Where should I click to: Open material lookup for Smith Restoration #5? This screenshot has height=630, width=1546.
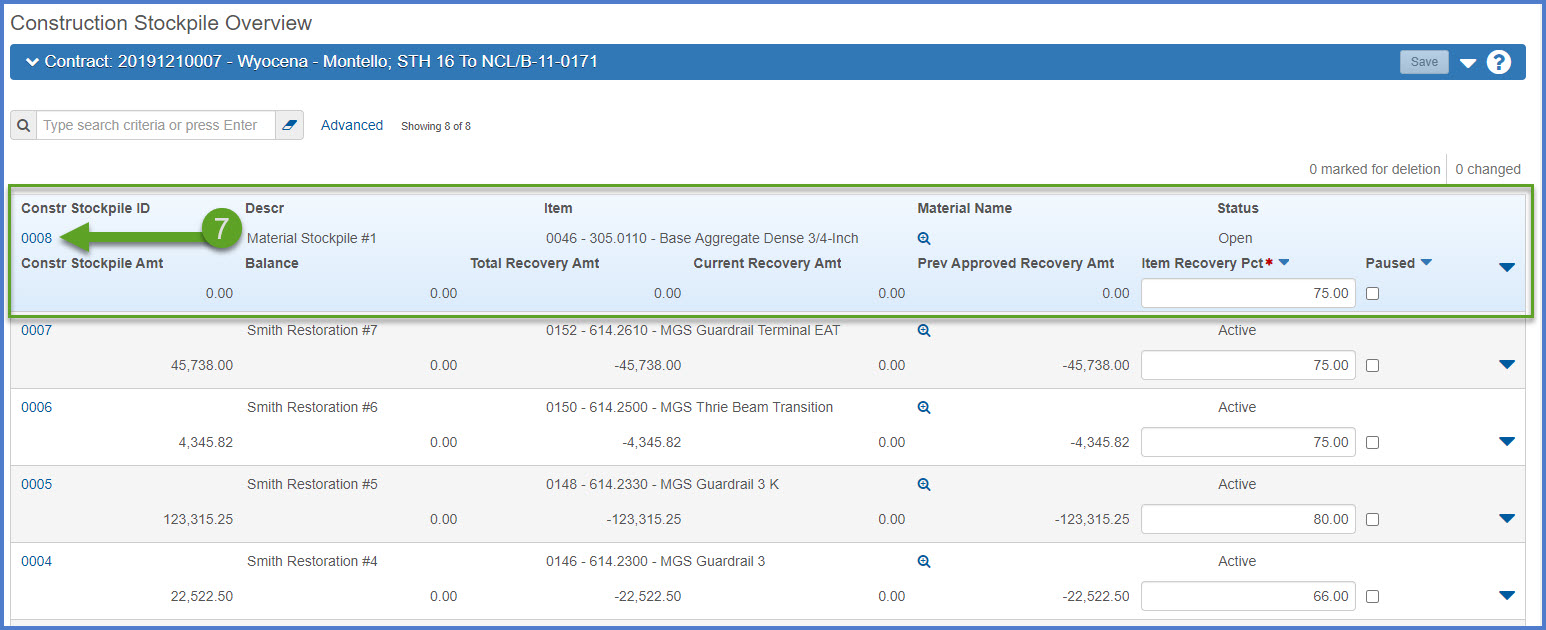click(x=924, y=485)
